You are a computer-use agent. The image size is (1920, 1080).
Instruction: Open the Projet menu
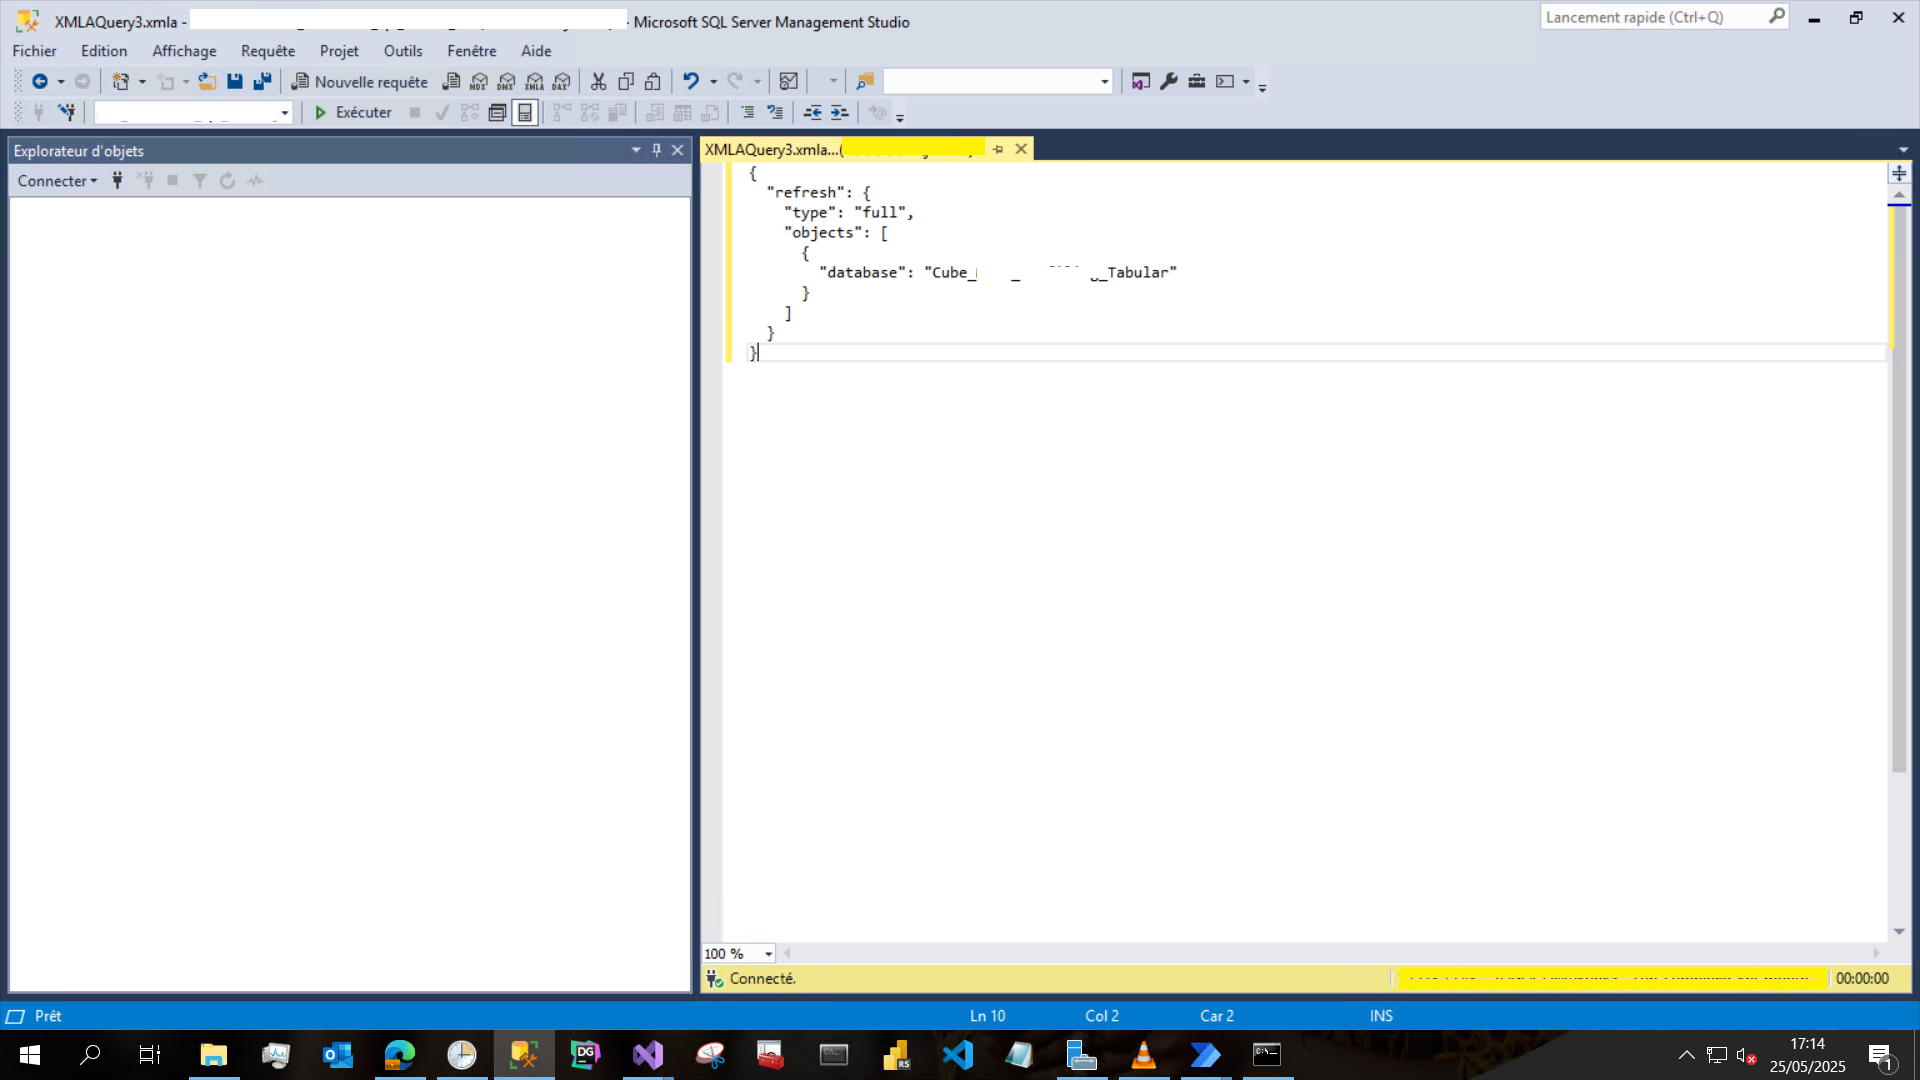(339, 51)
